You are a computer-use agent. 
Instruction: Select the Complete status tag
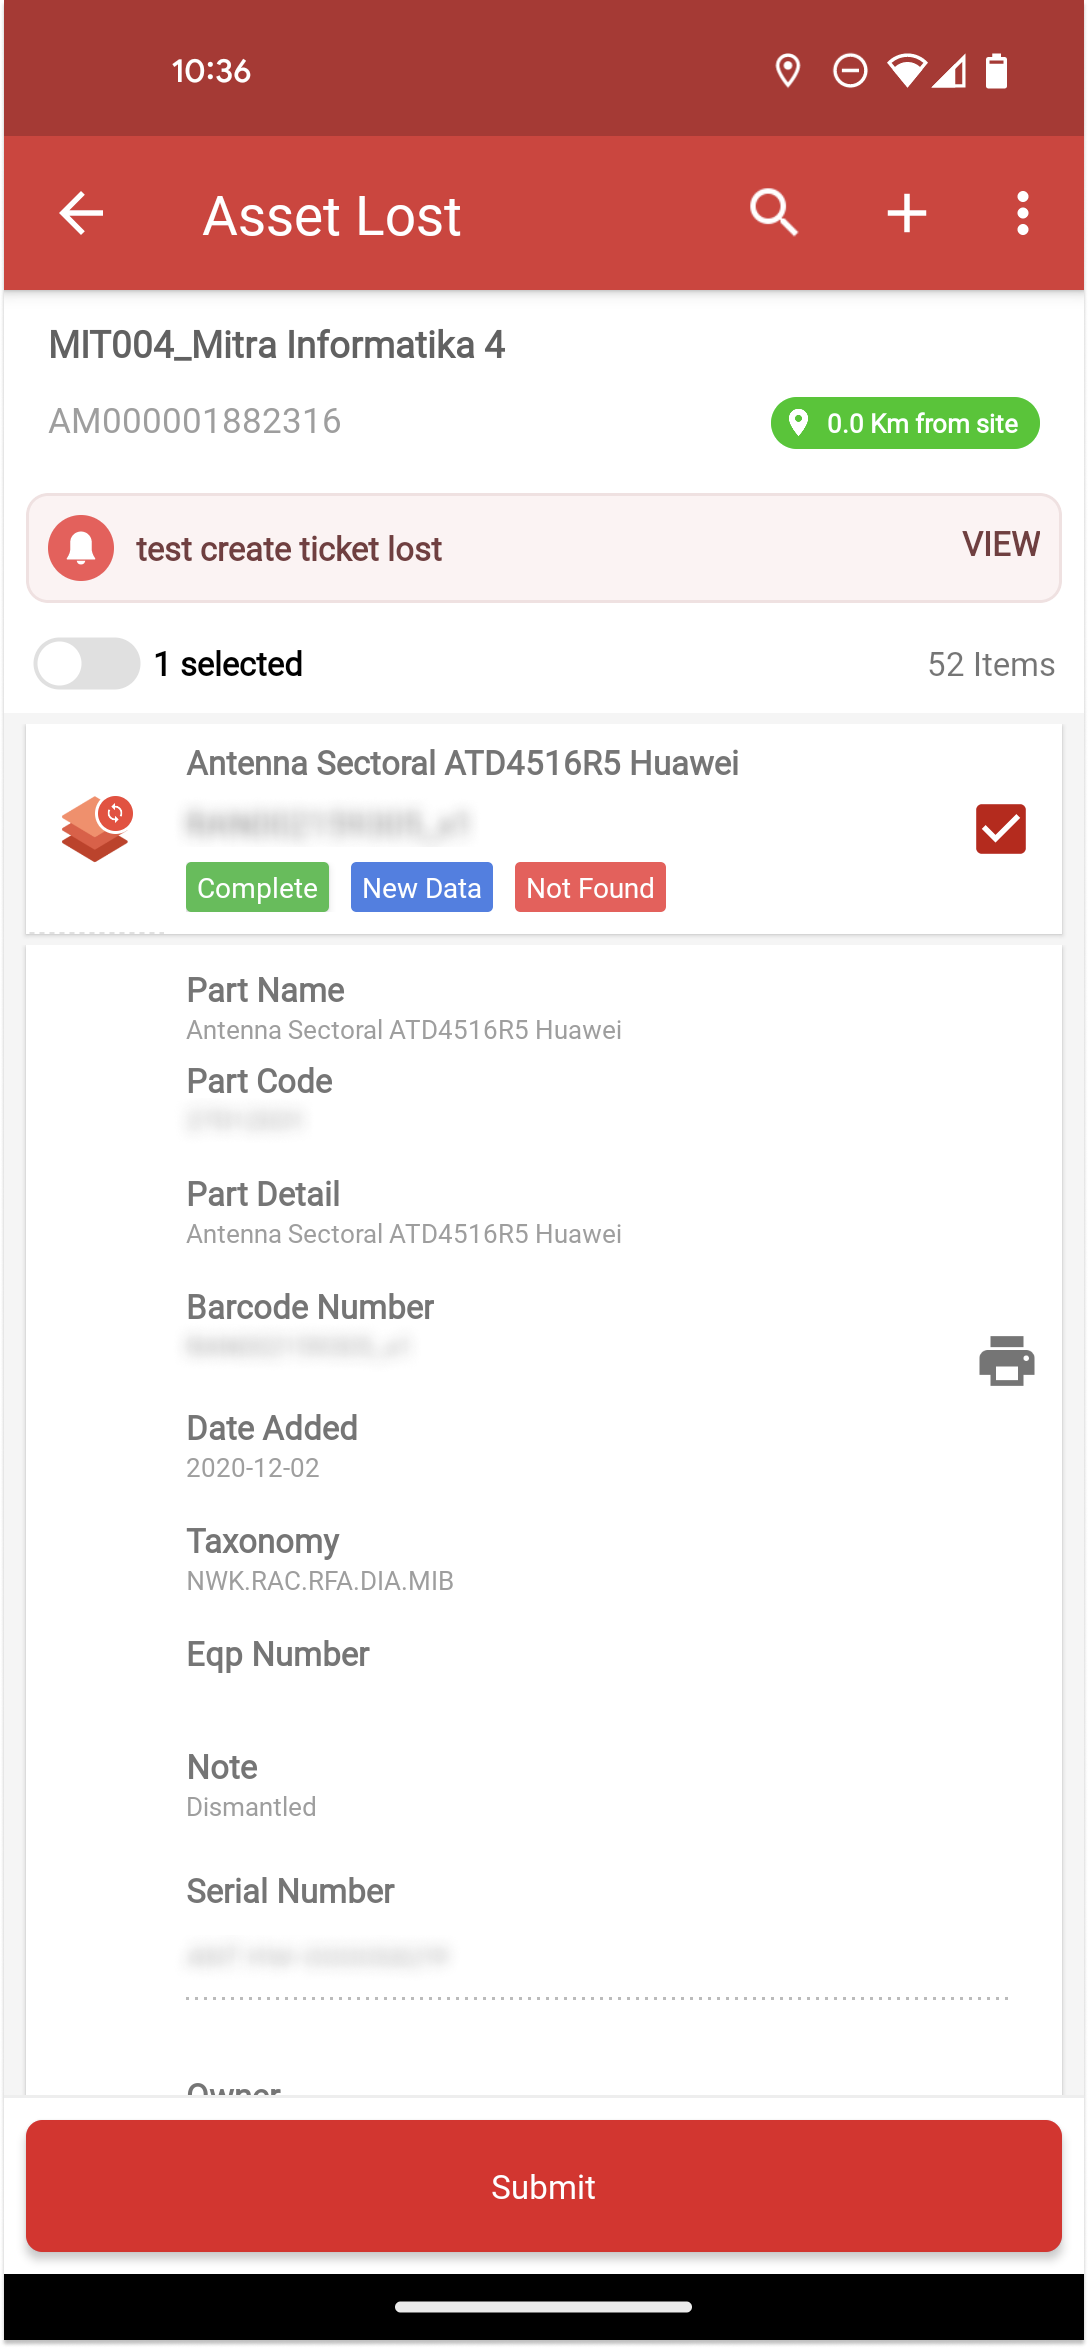(257, 887)
